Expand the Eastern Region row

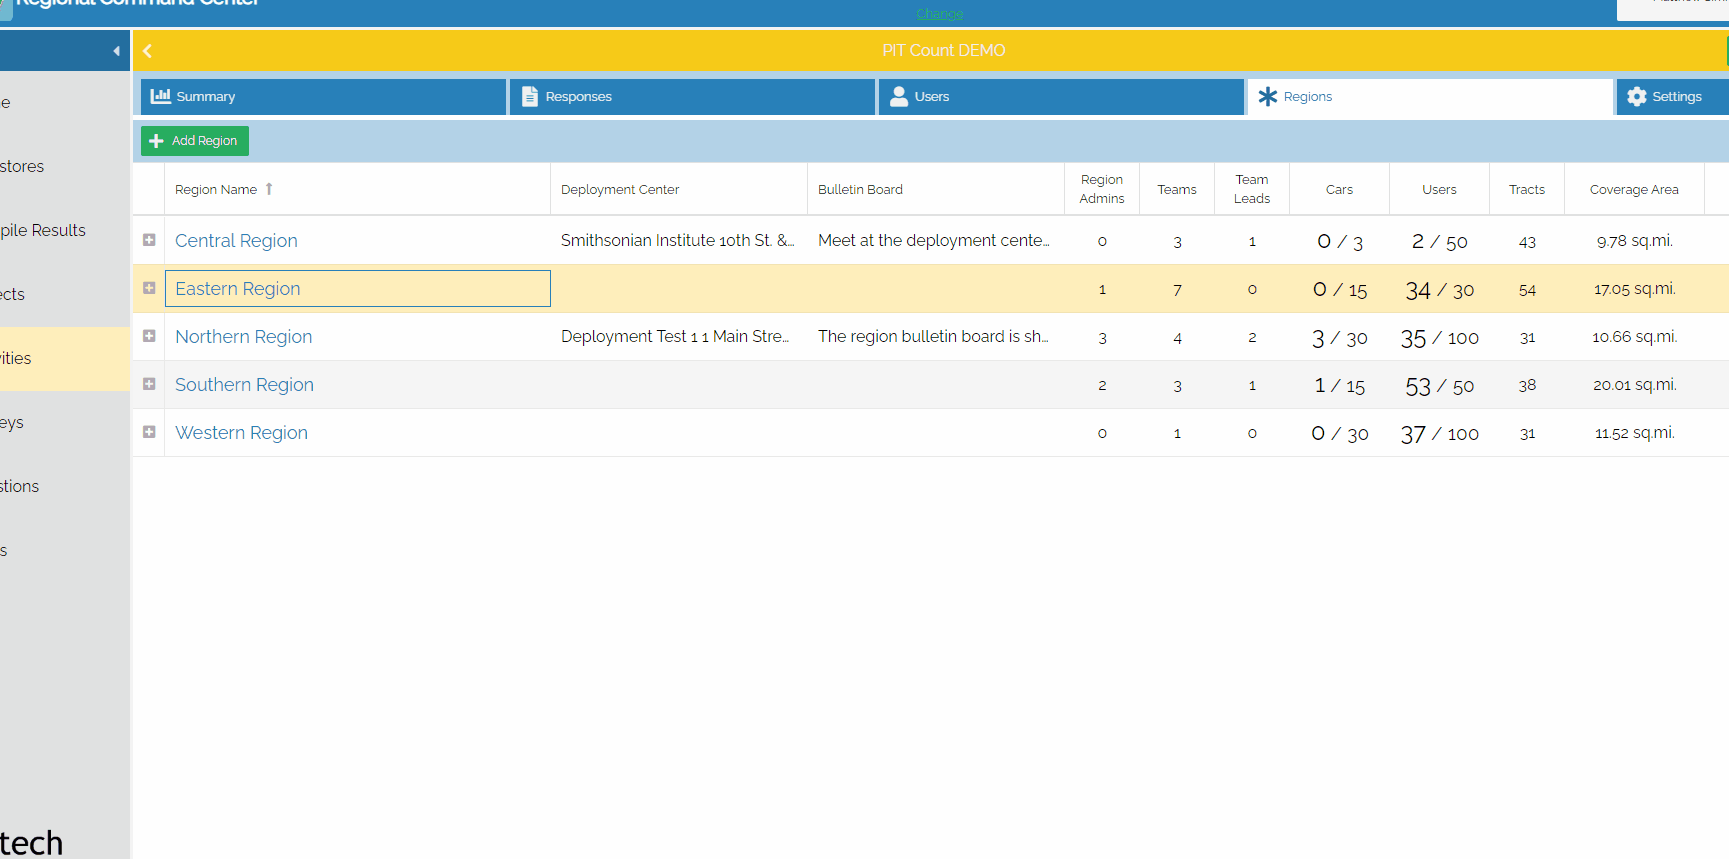tap(149, 288)
